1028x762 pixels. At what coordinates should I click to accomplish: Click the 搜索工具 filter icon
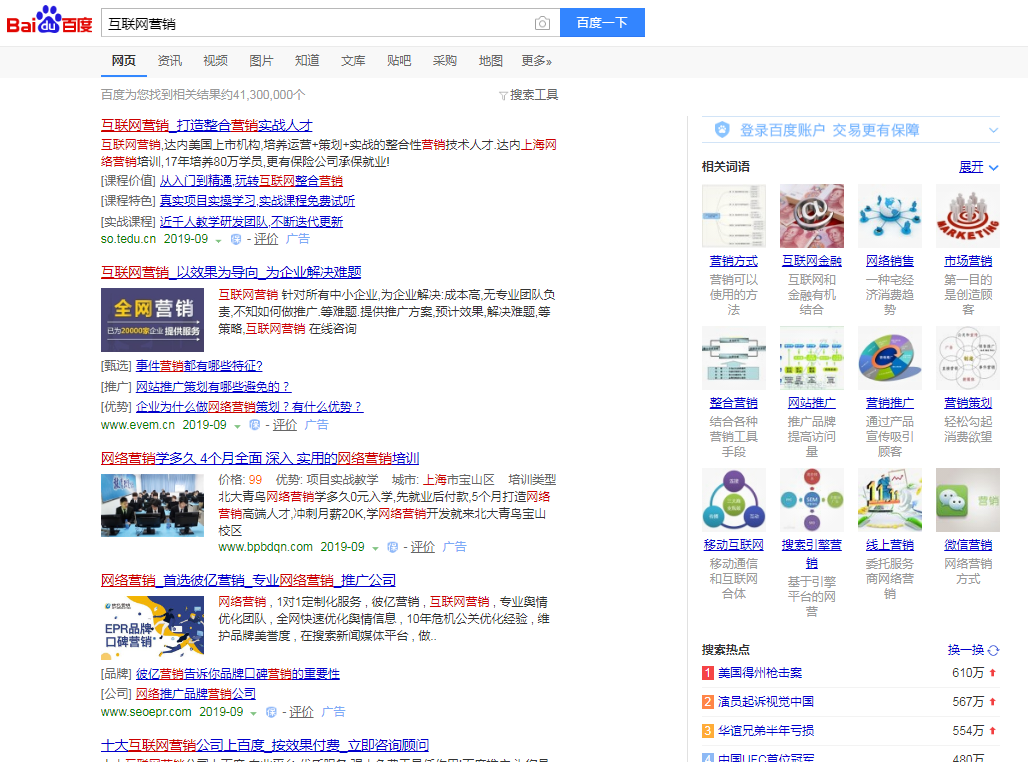click(x=503, y=95)
